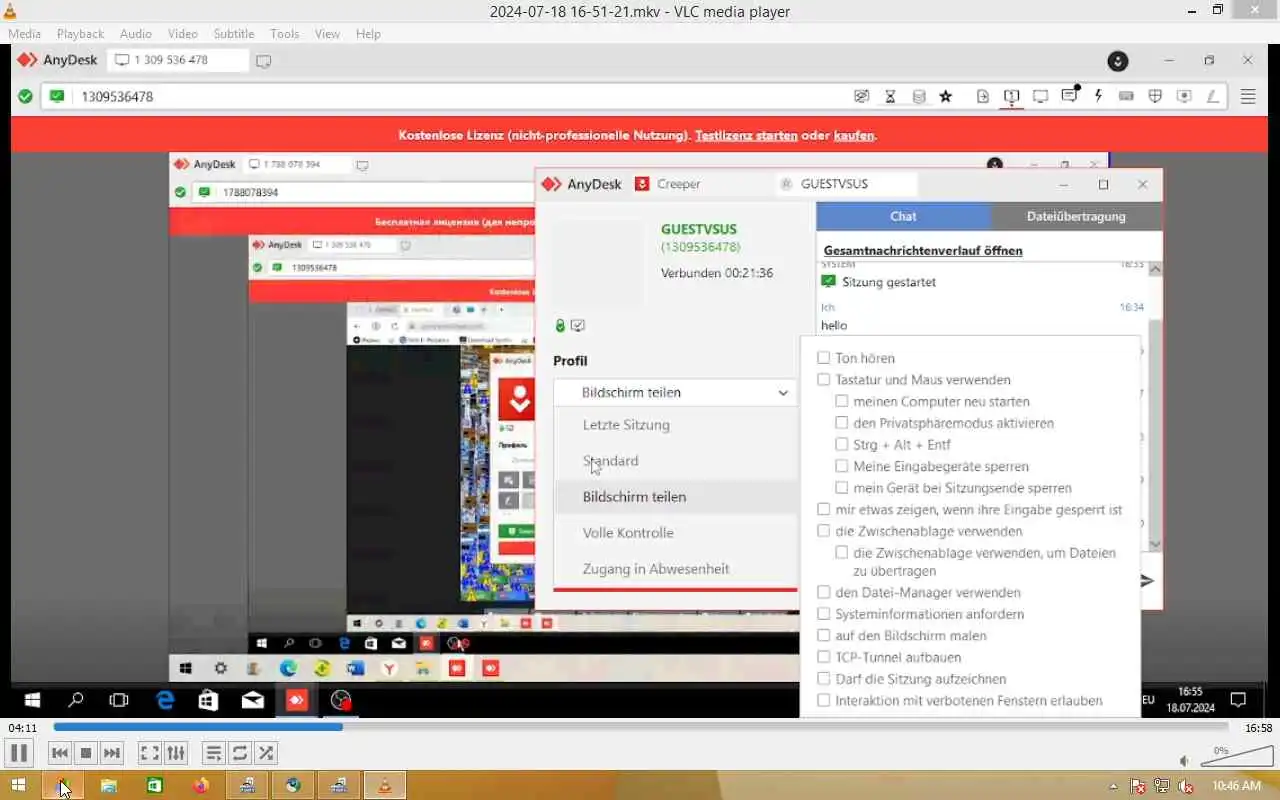
Task: Click the favorite star icon in AnyDesk toolbar
Action: click(x=946, y=97)
